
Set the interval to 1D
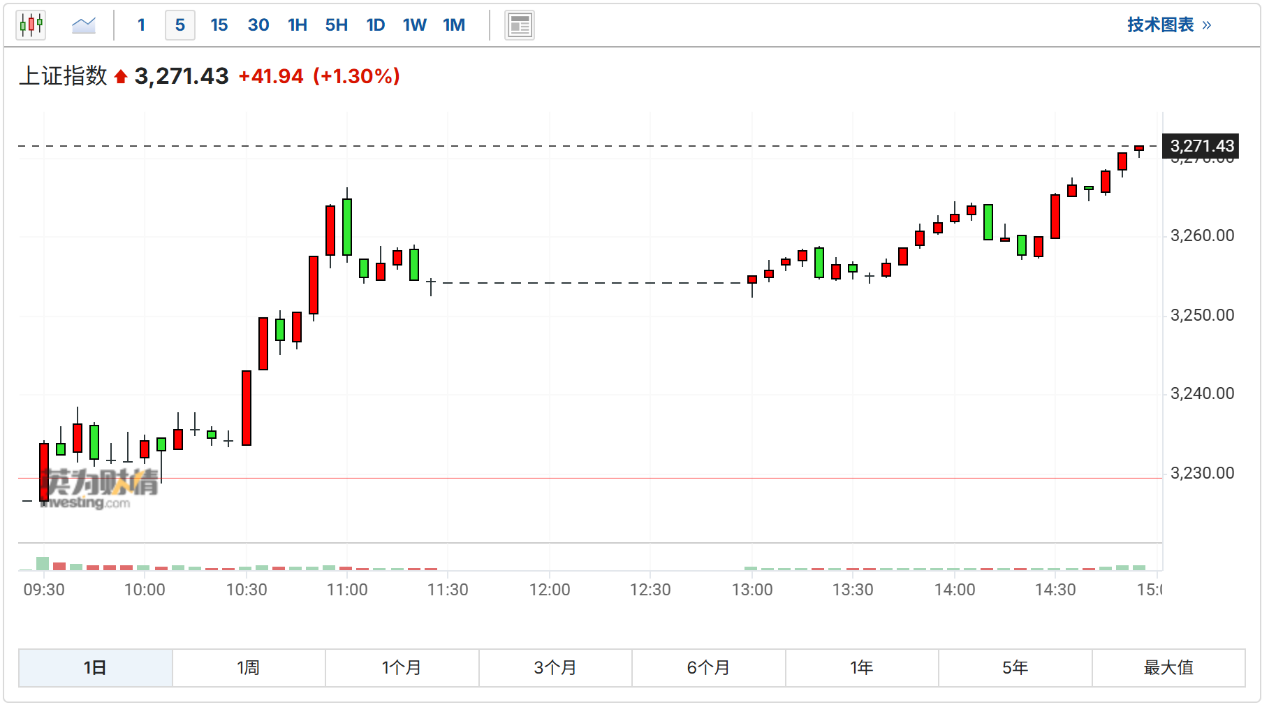[375, 25]
